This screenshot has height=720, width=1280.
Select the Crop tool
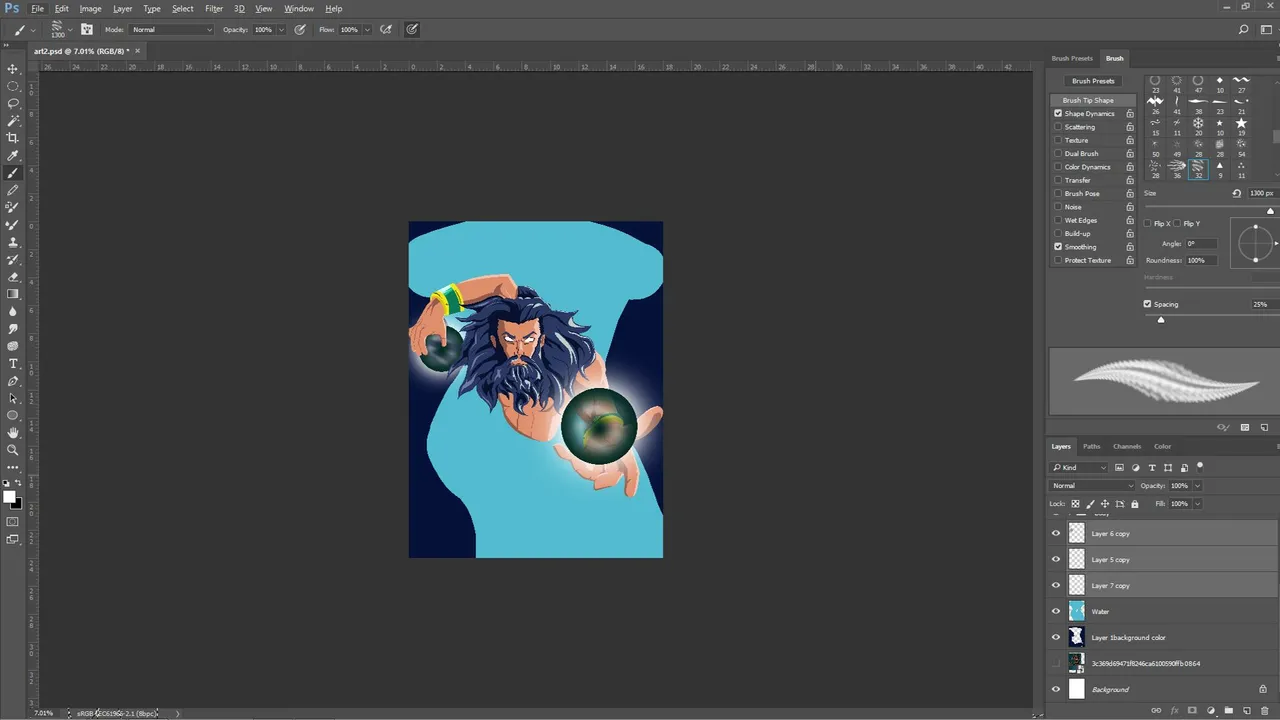click(13, 138)
